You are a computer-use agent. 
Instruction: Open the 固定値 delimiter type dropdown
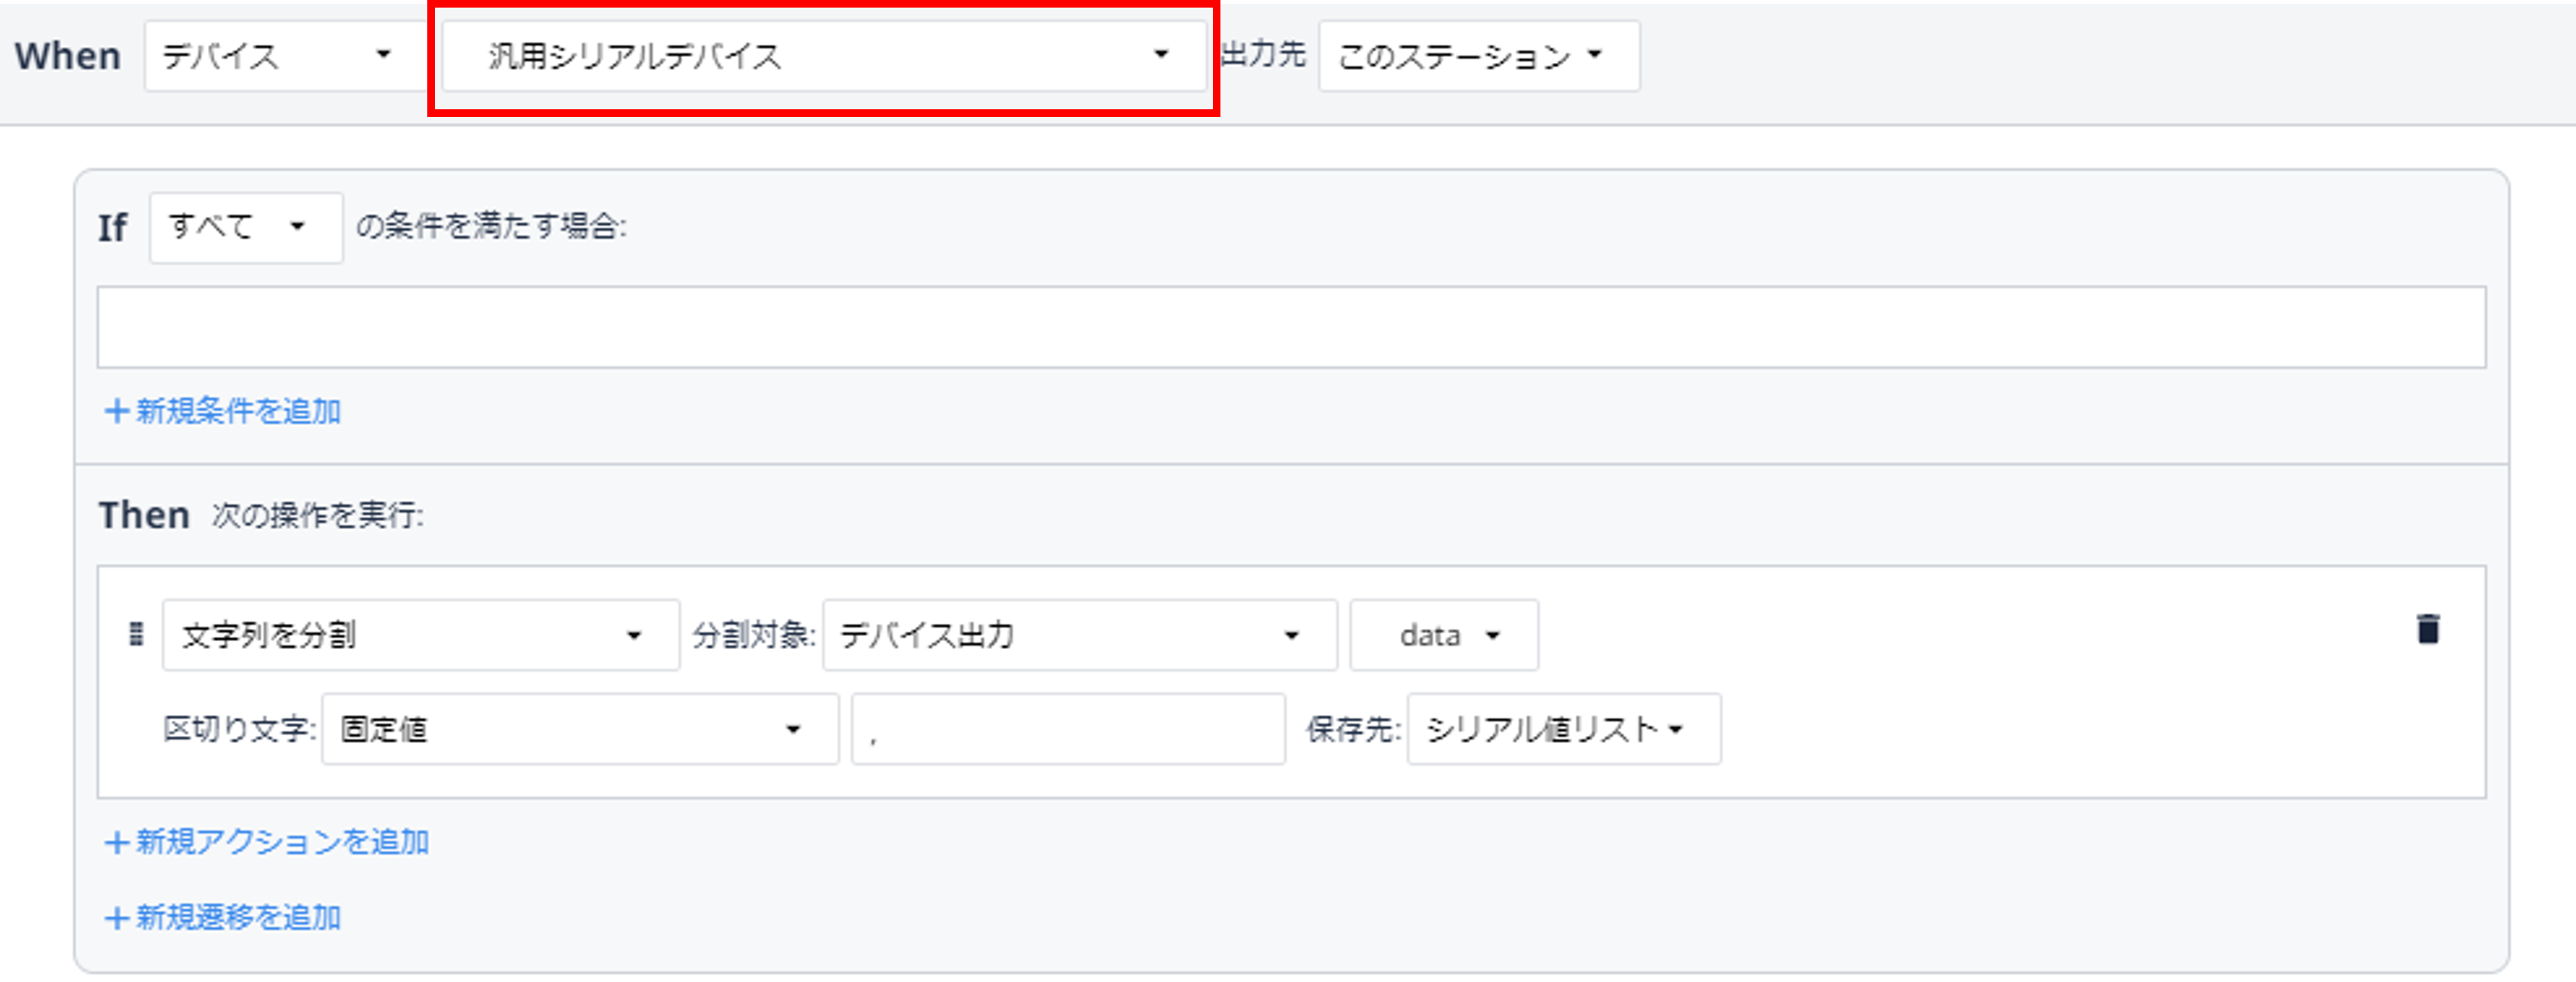coord(580,729)
